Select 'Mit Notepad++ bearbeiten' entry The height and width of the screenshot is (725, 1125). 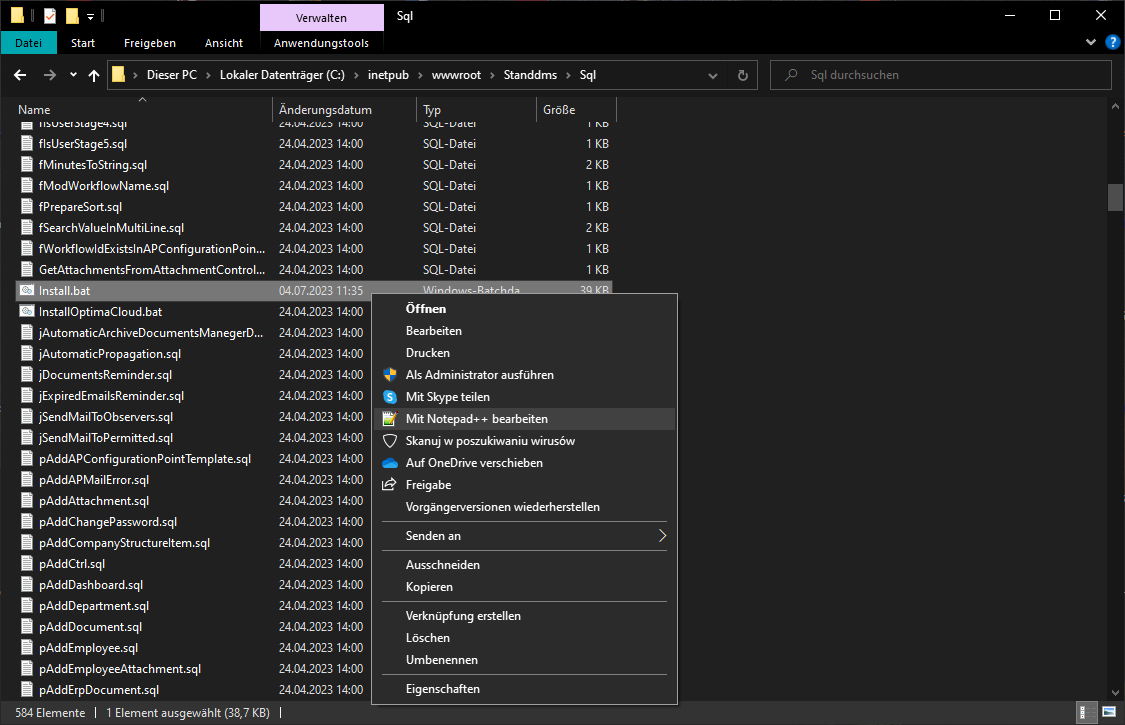pyautogui.click(x=476, y=419)
